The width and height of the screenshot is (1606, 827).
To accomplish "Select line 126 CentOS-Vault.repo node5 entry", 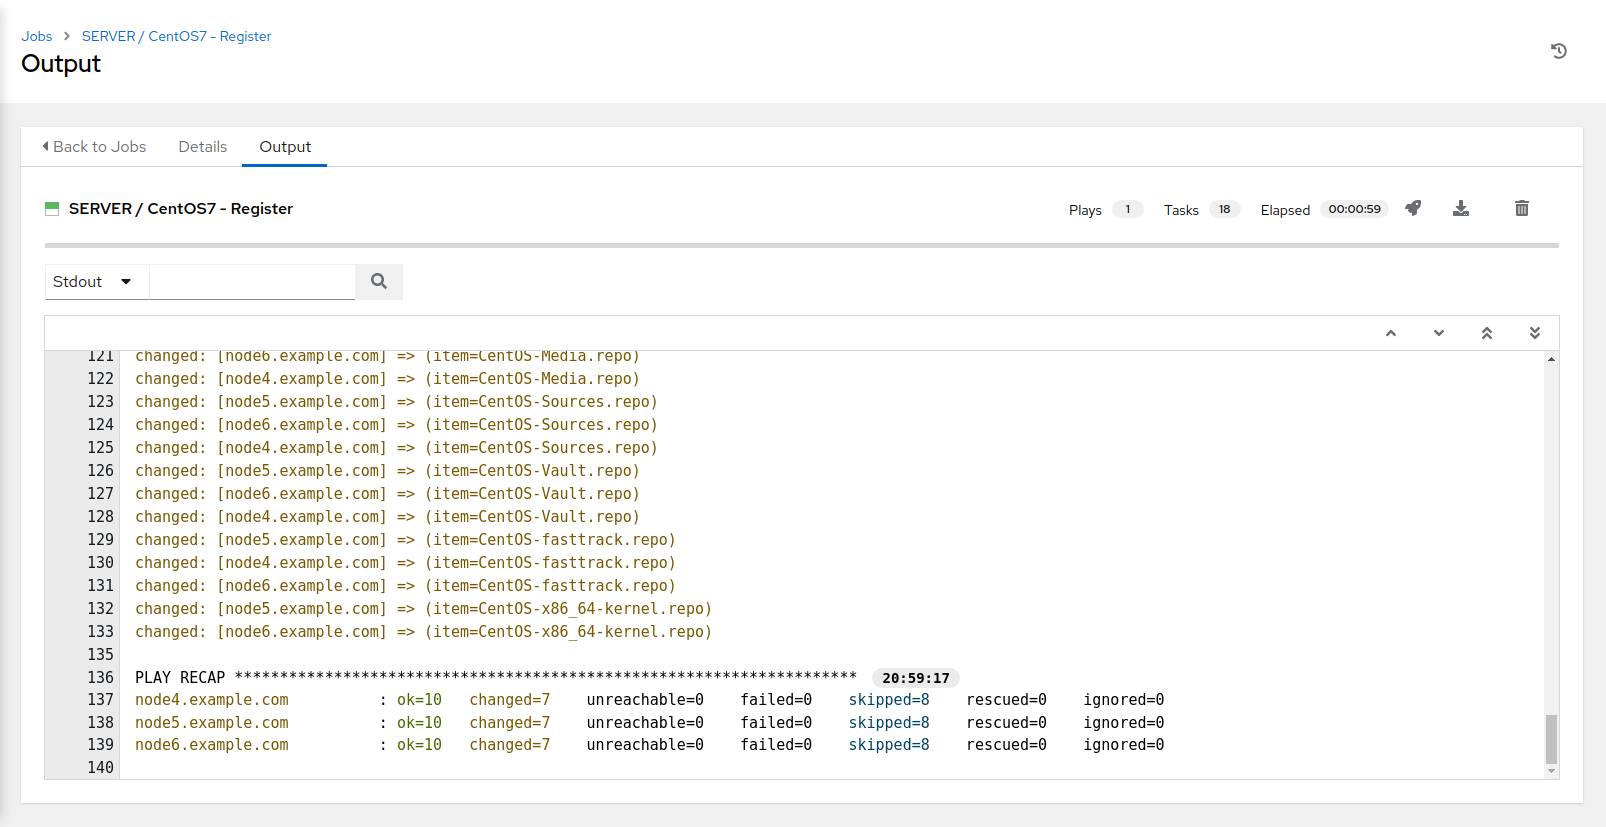I will pyautogui.click(x=387, y=471).
